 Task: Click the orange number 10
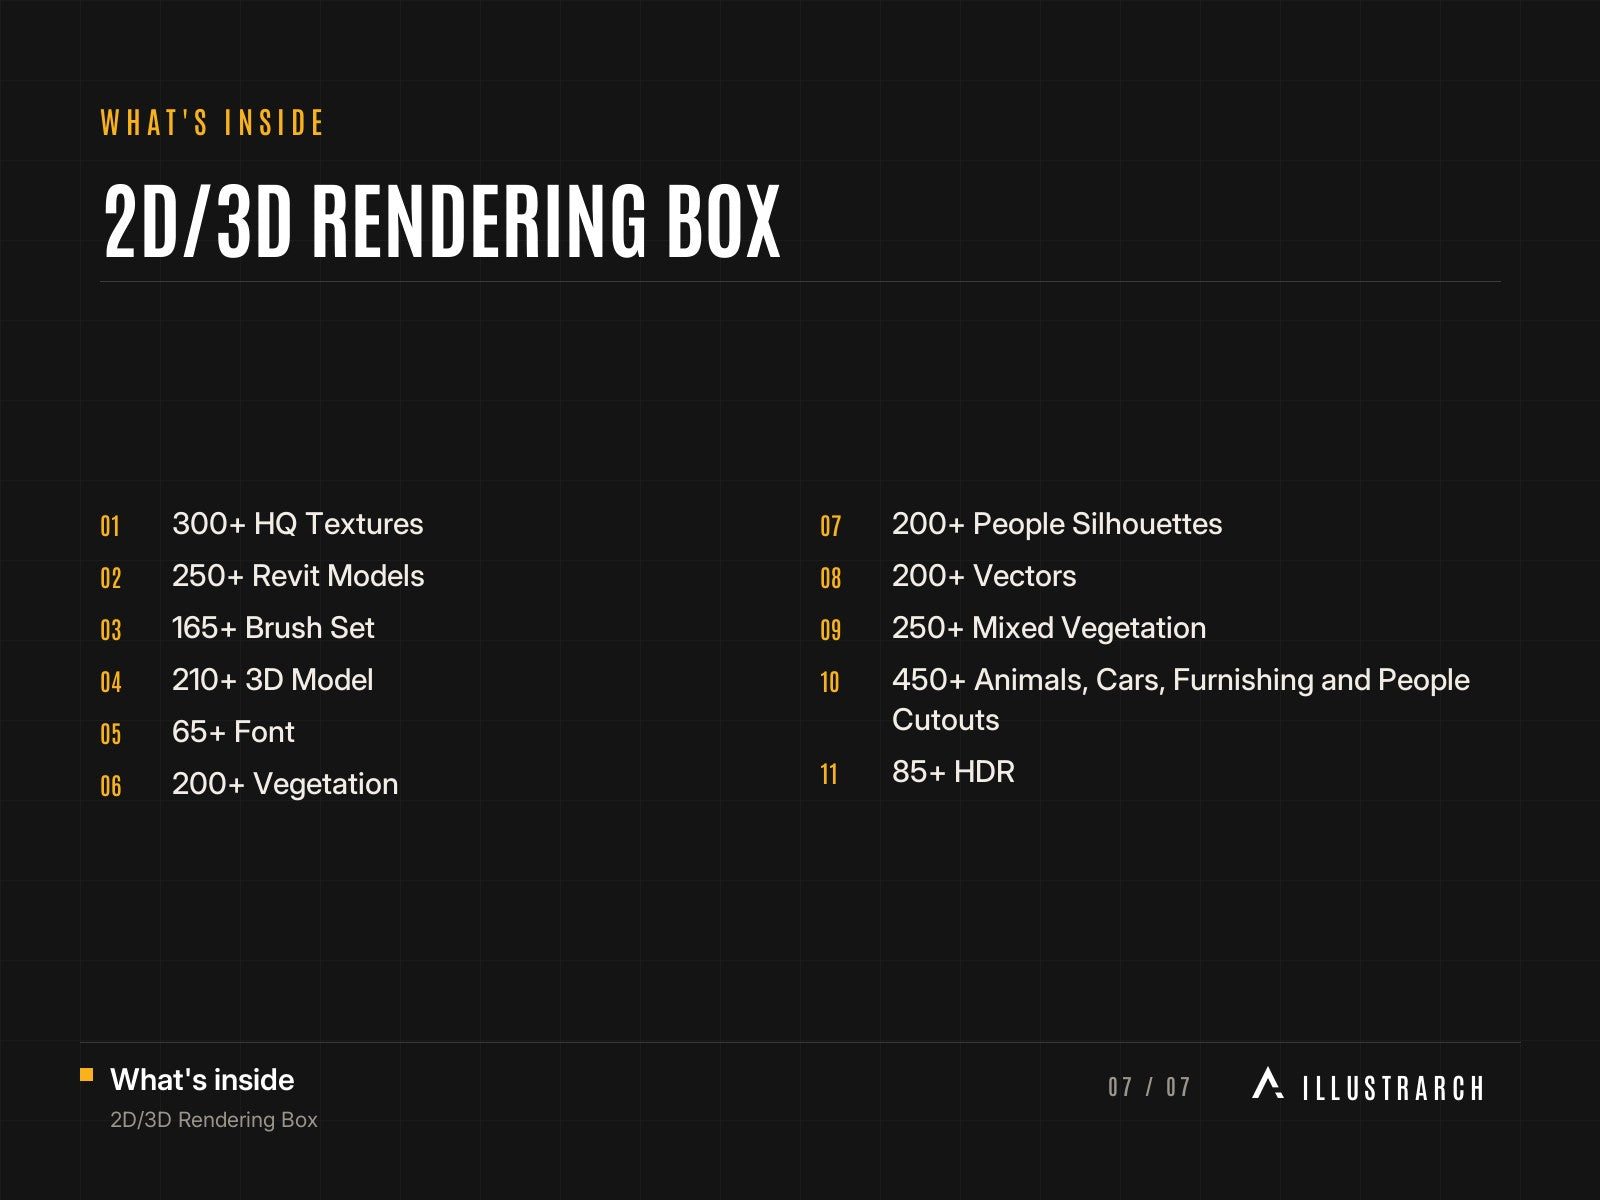[830, 682]
